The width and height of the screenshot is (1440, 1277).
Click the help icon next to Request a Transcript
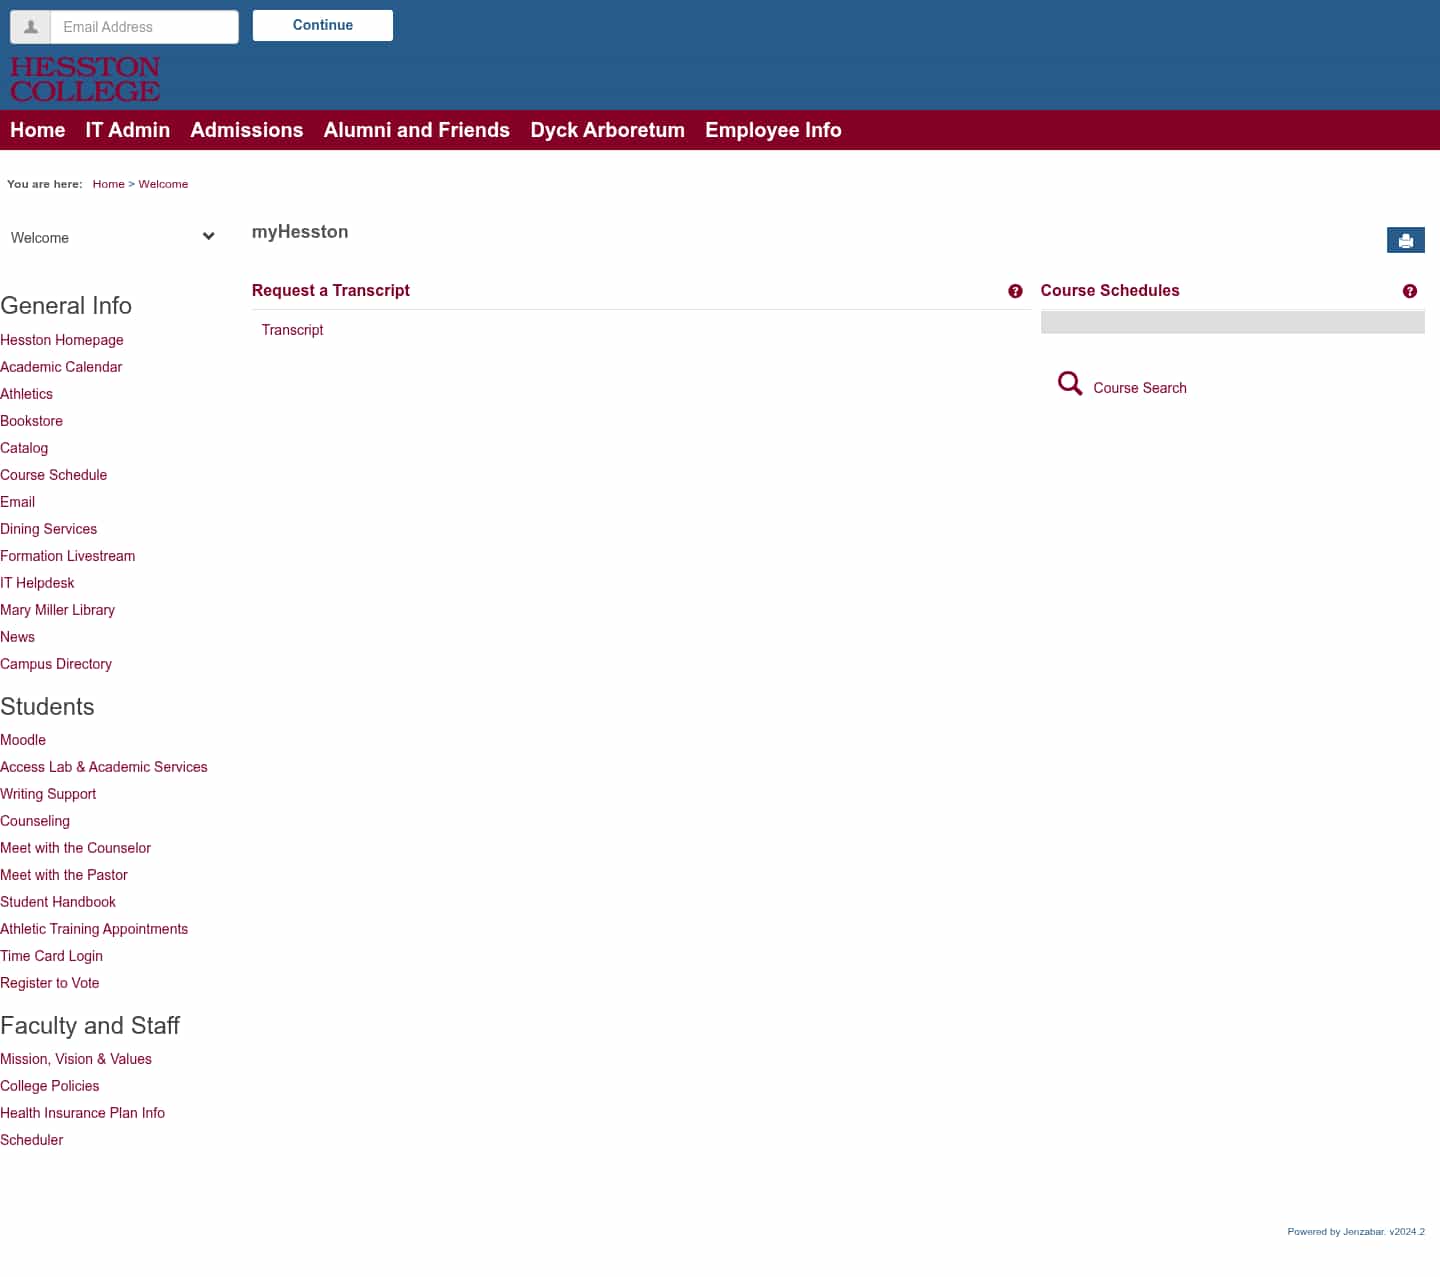(x=1015, y=291)
